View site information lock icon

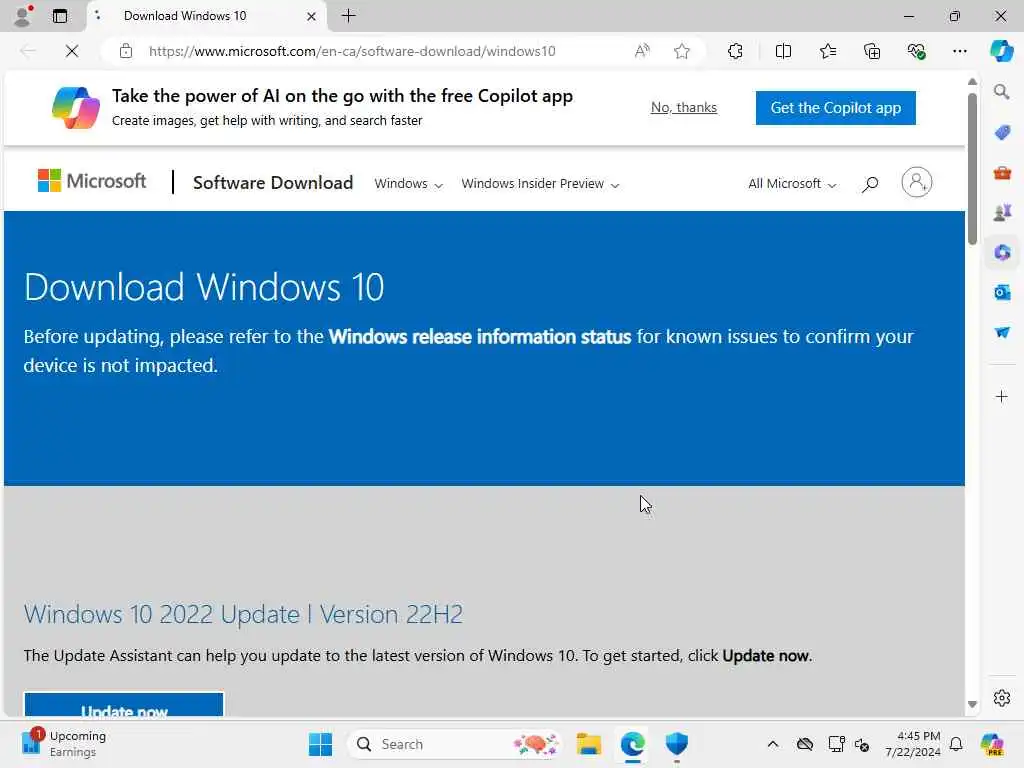(125, 51)
